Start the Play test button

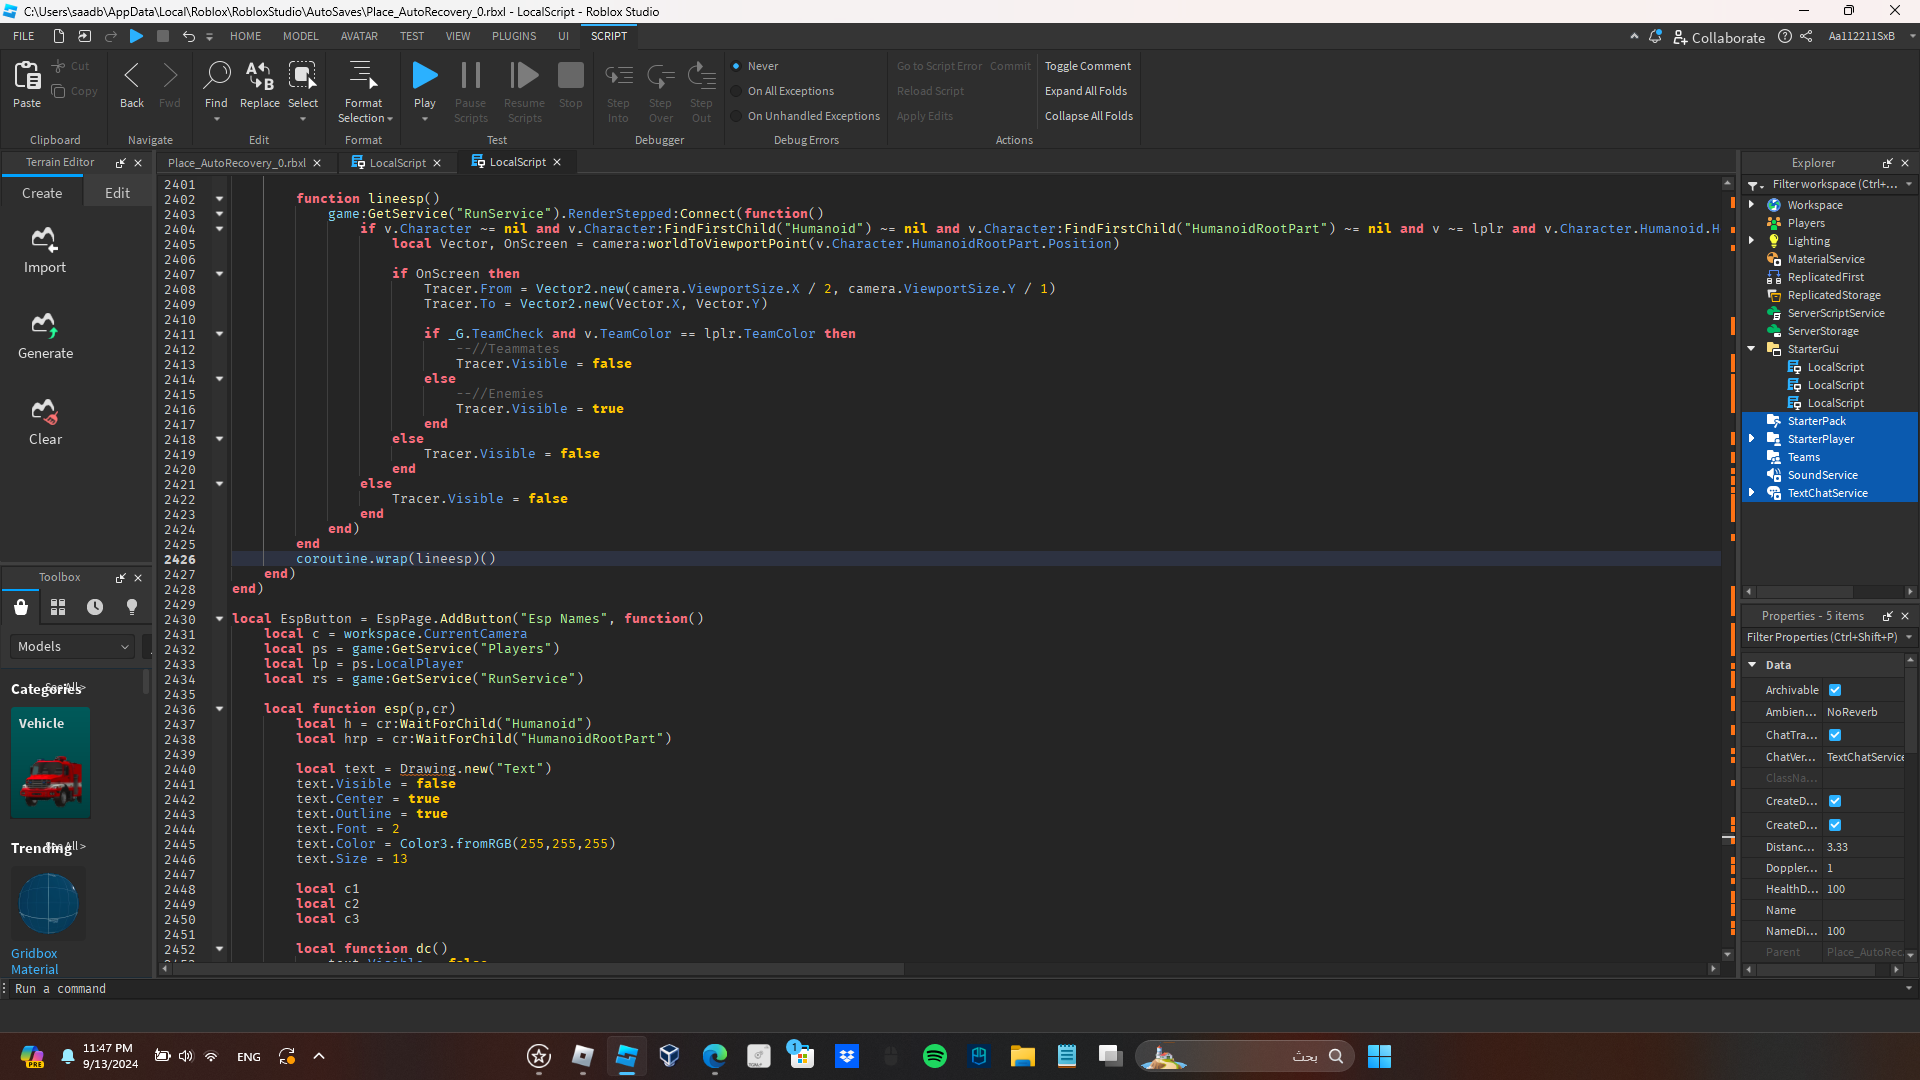pos(425,76)
